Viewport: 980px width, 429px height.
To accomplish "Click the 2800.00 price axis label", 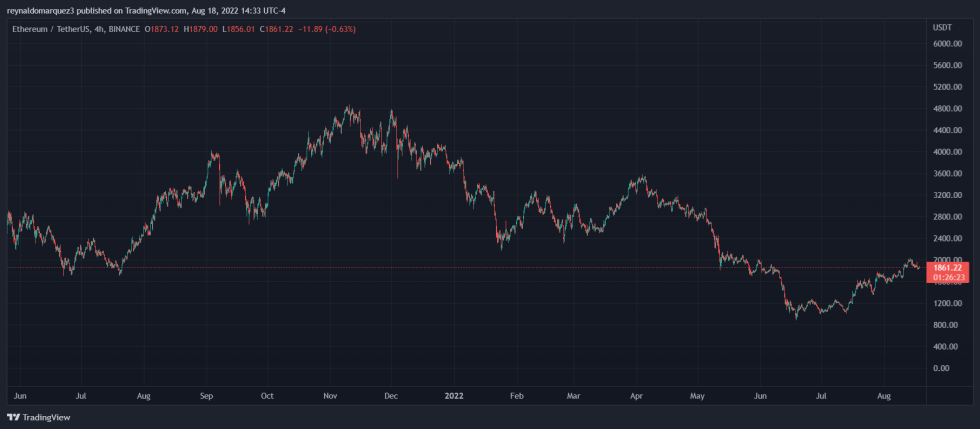I will (x=948, y=217).
